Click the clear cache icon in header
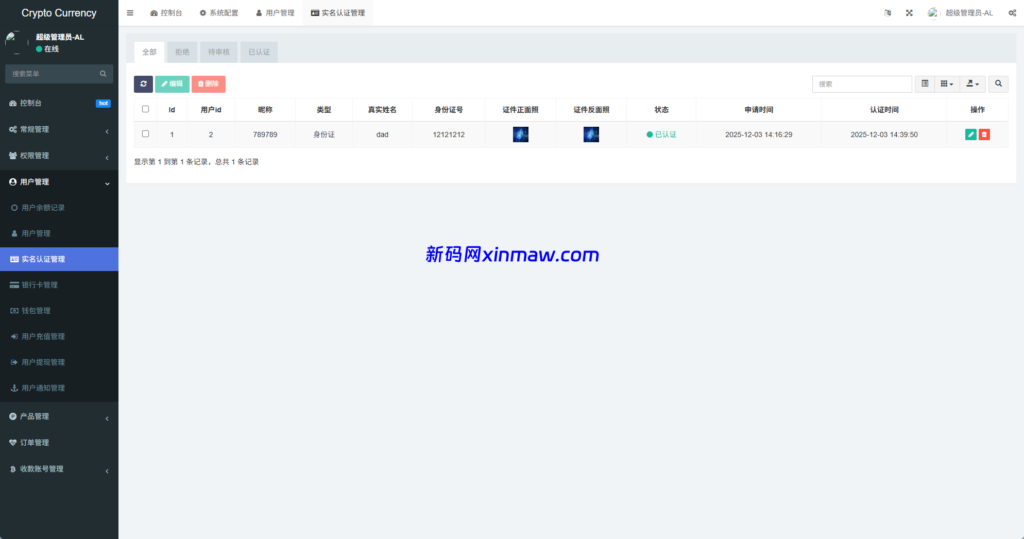Image resolution: width=1024 pixels, height=539 pixels. [x=888, y=13]
